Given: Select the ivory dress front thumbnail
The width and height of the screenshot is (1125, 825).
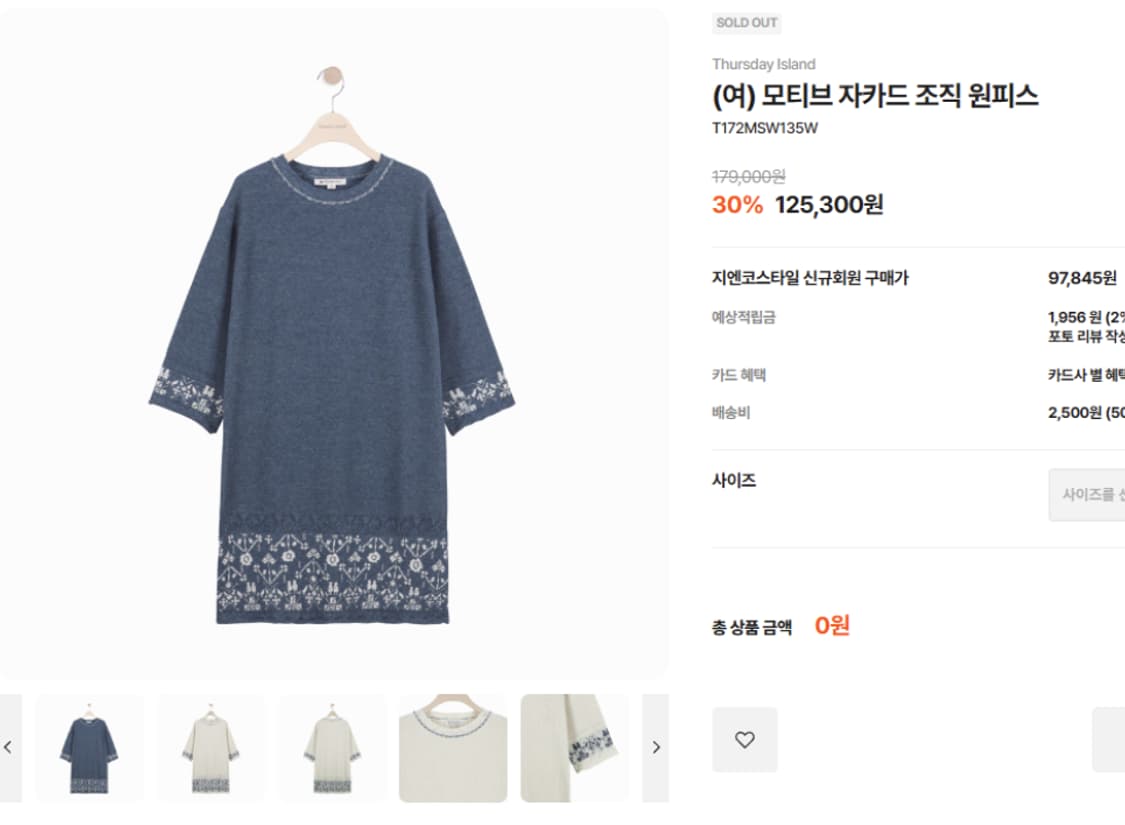Looking at the screenshot, I should click(210, 746).
